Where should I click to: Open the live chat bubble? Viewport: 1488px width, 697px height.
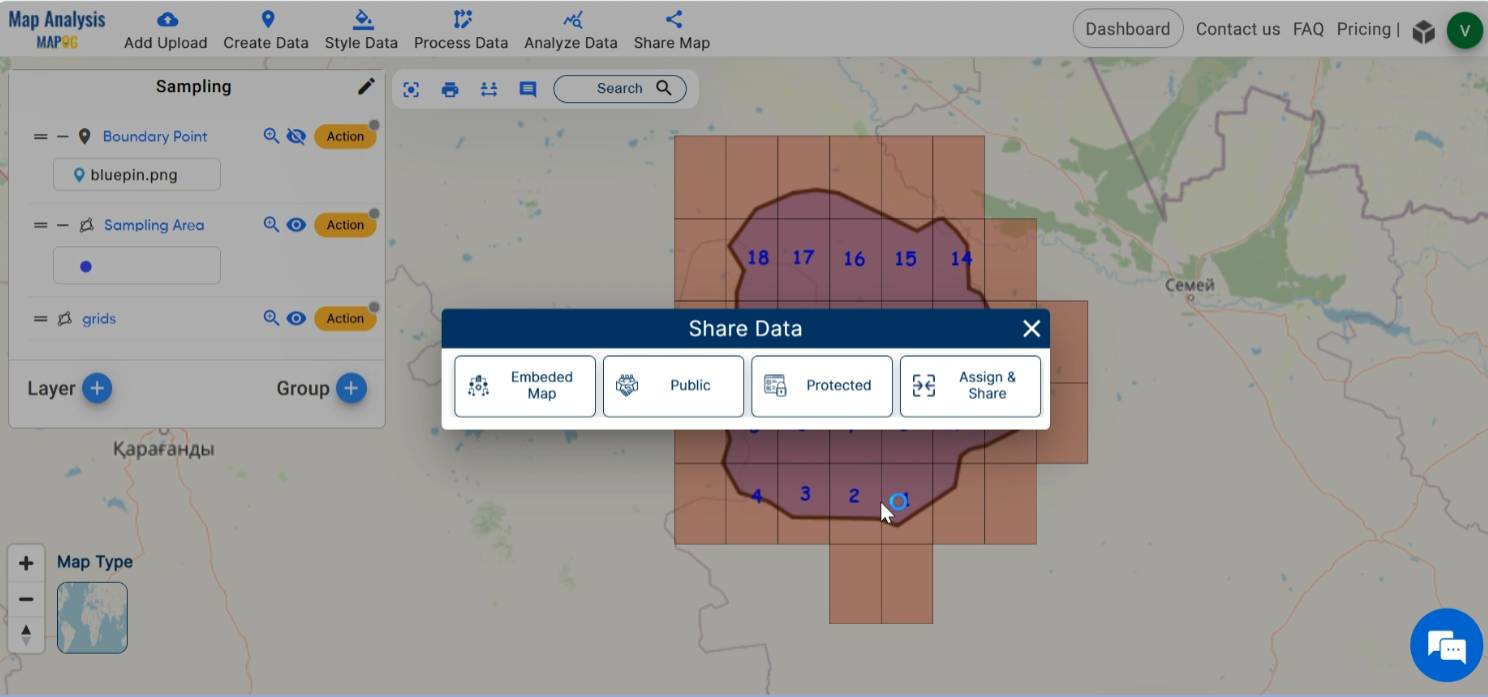point(1446,645)
